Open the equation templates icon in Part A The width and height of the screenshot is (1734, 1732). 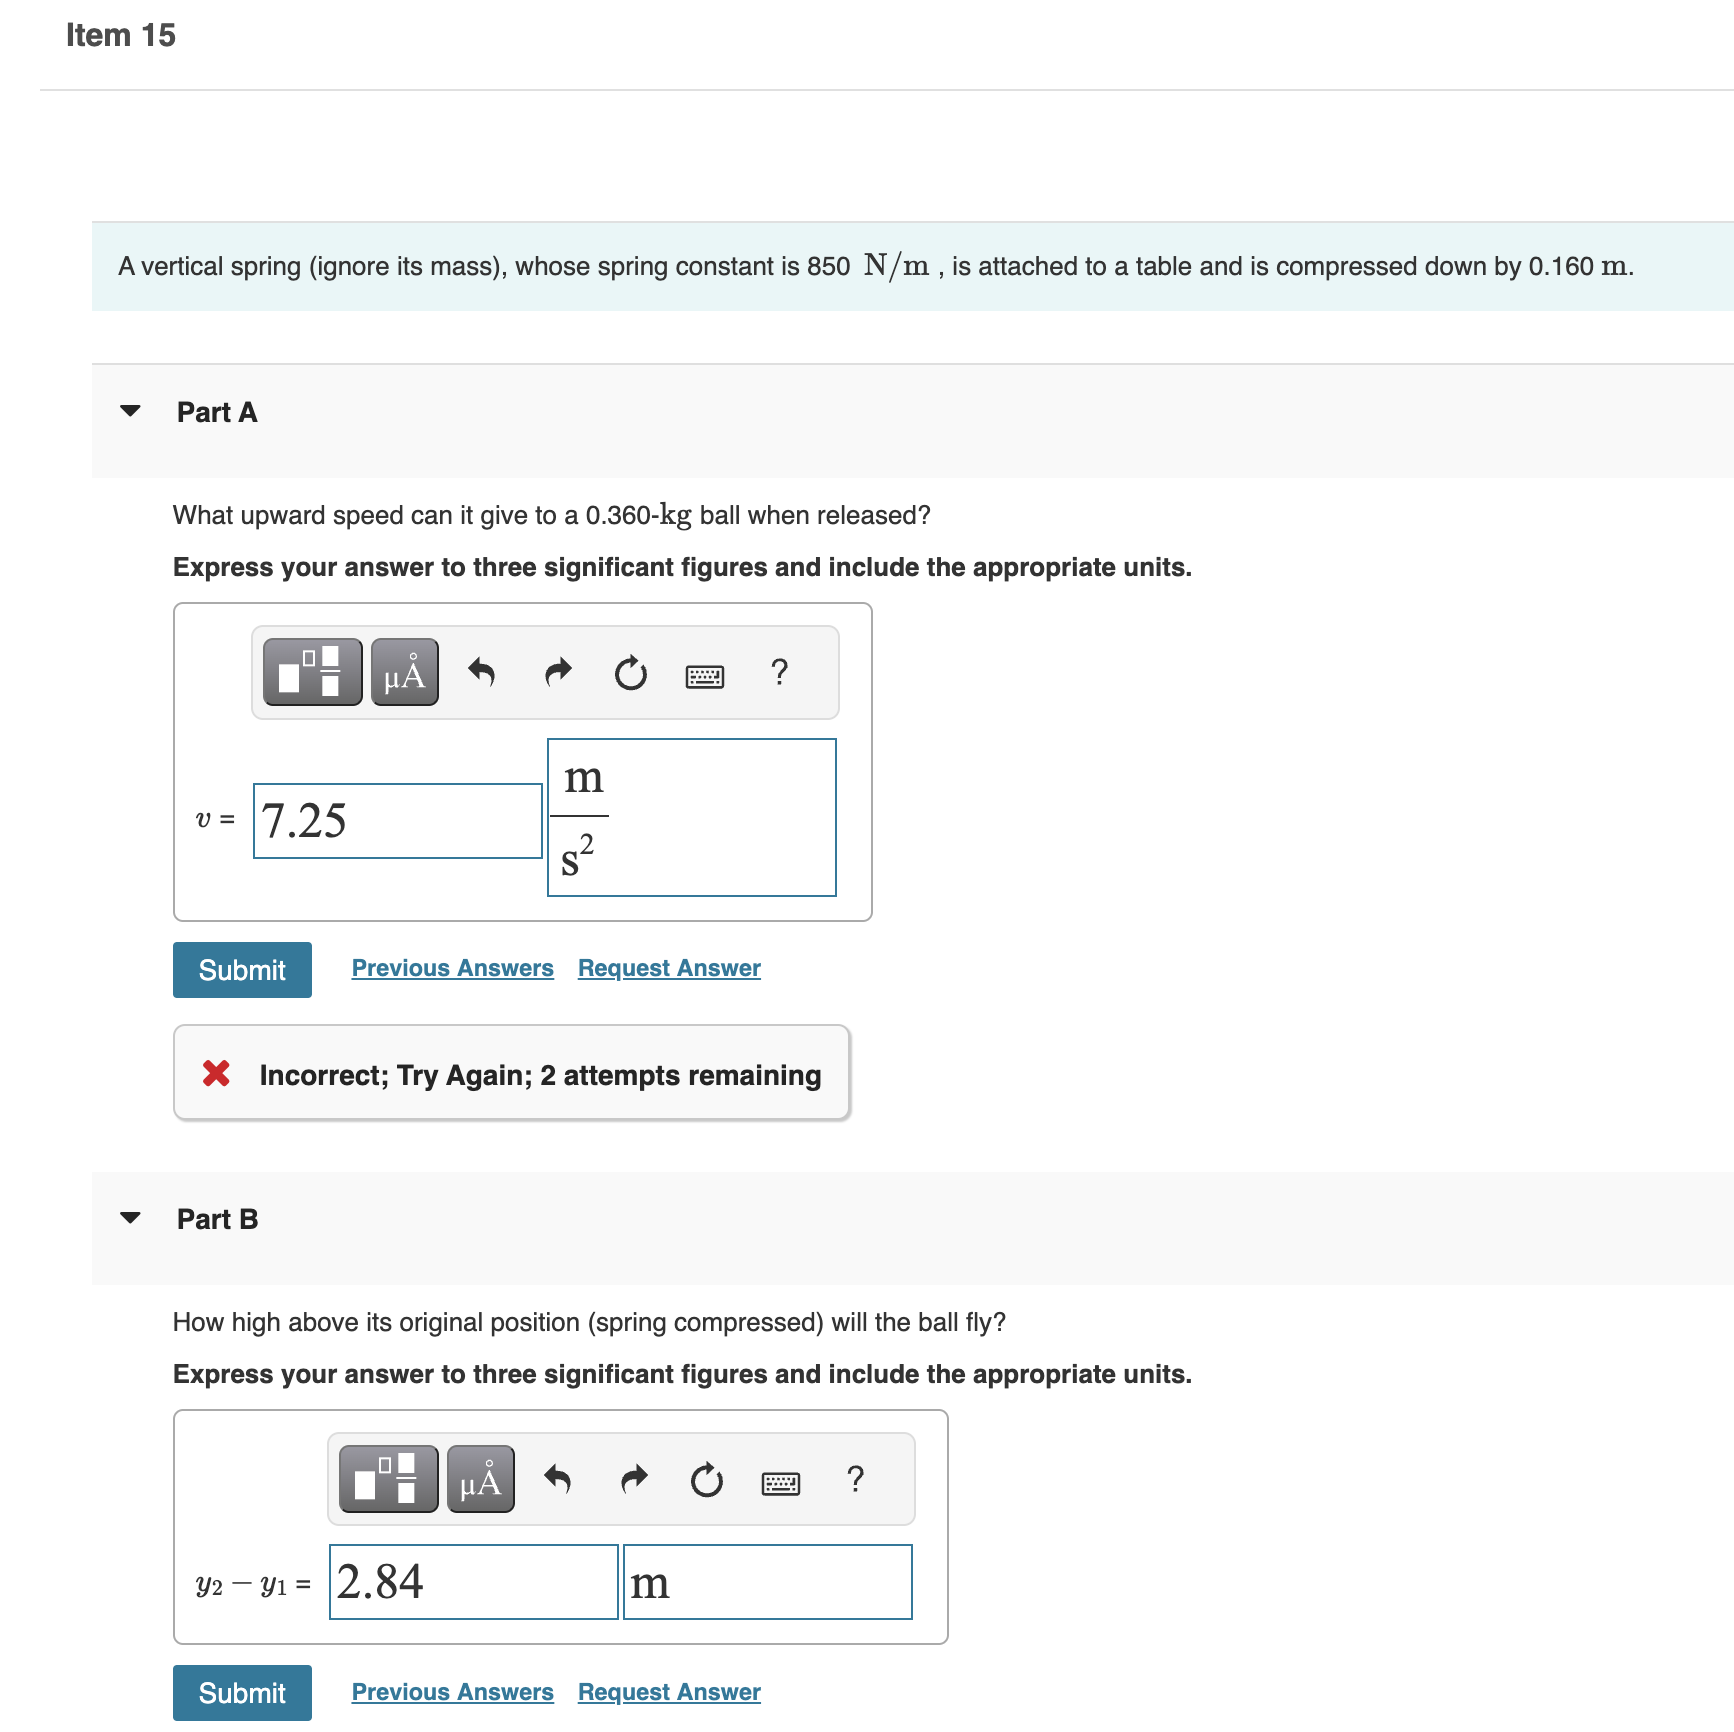tap(311, 671)
